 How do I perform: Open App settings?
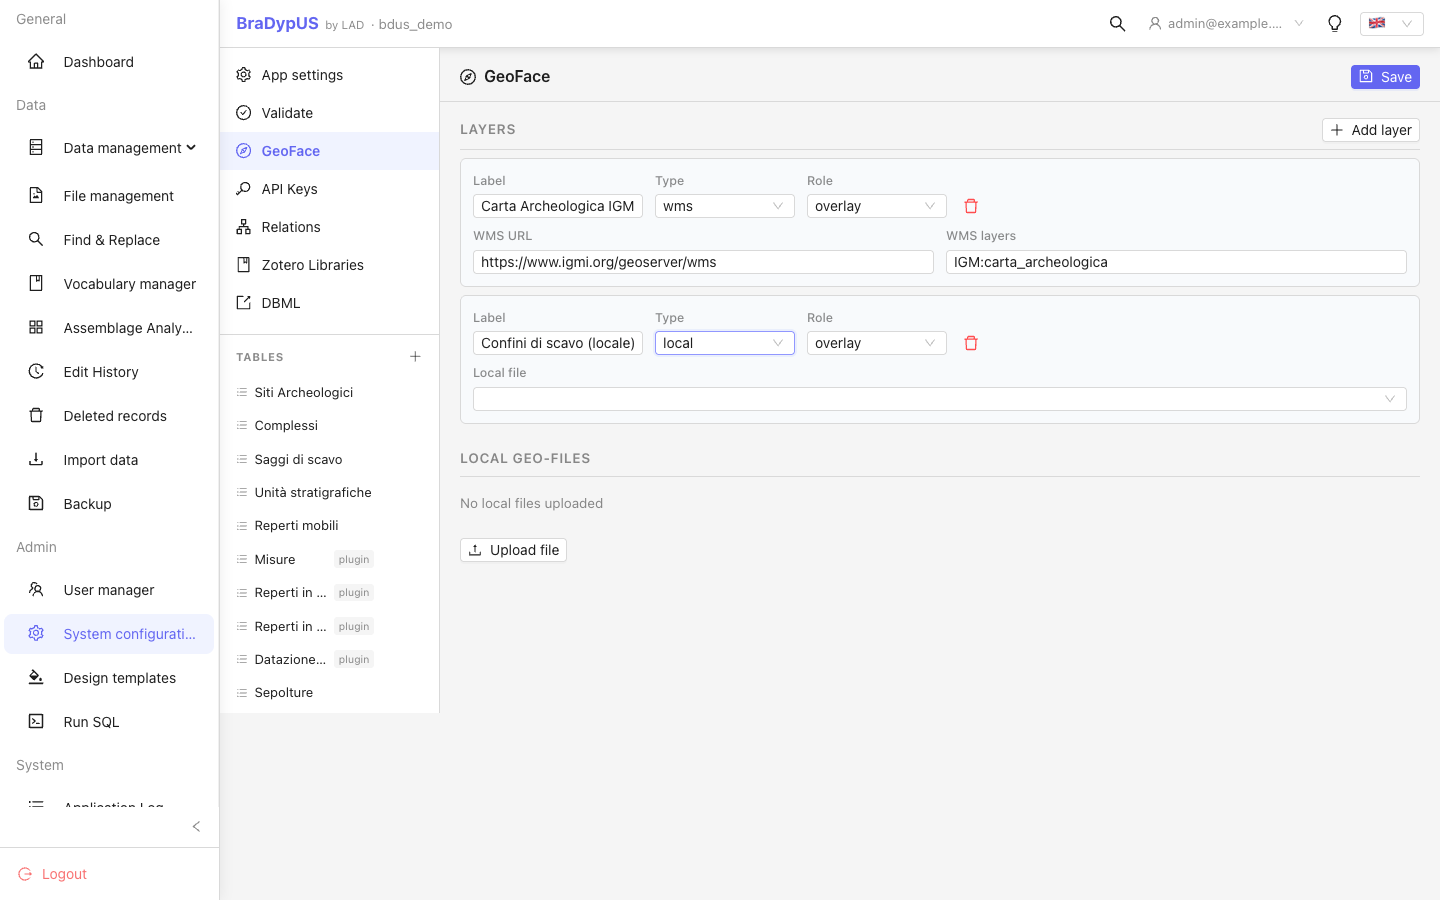pos(329,75)
